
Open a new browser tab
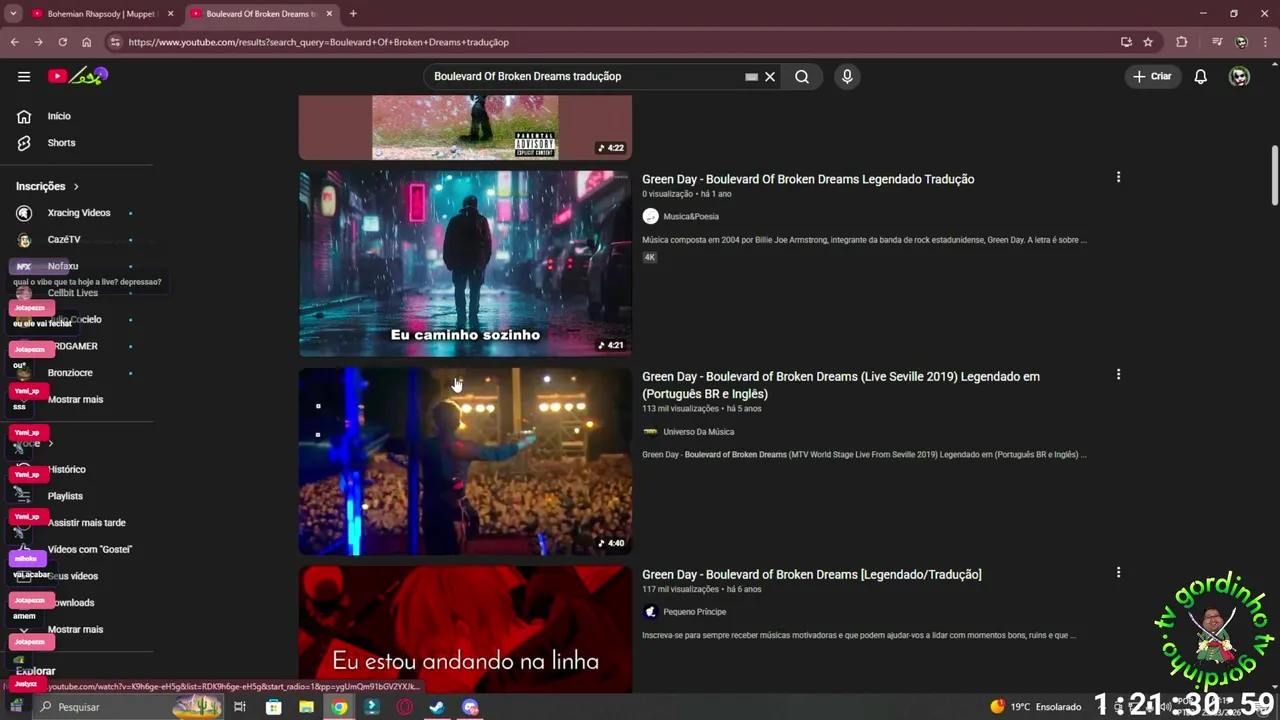[353, 14]
